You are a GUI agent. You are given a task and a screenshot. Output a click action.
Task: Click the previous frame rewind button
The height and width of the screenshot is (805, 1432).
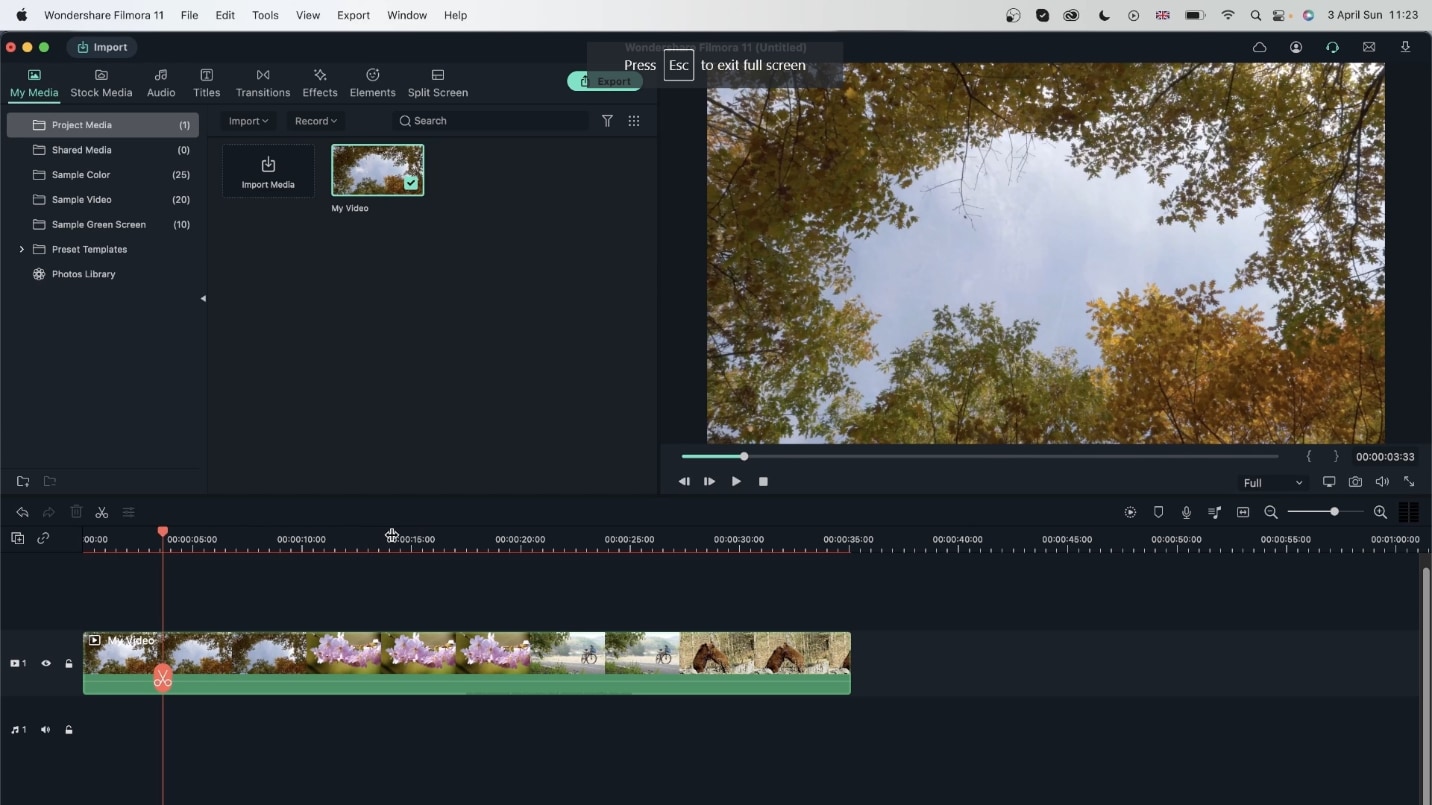684,481
